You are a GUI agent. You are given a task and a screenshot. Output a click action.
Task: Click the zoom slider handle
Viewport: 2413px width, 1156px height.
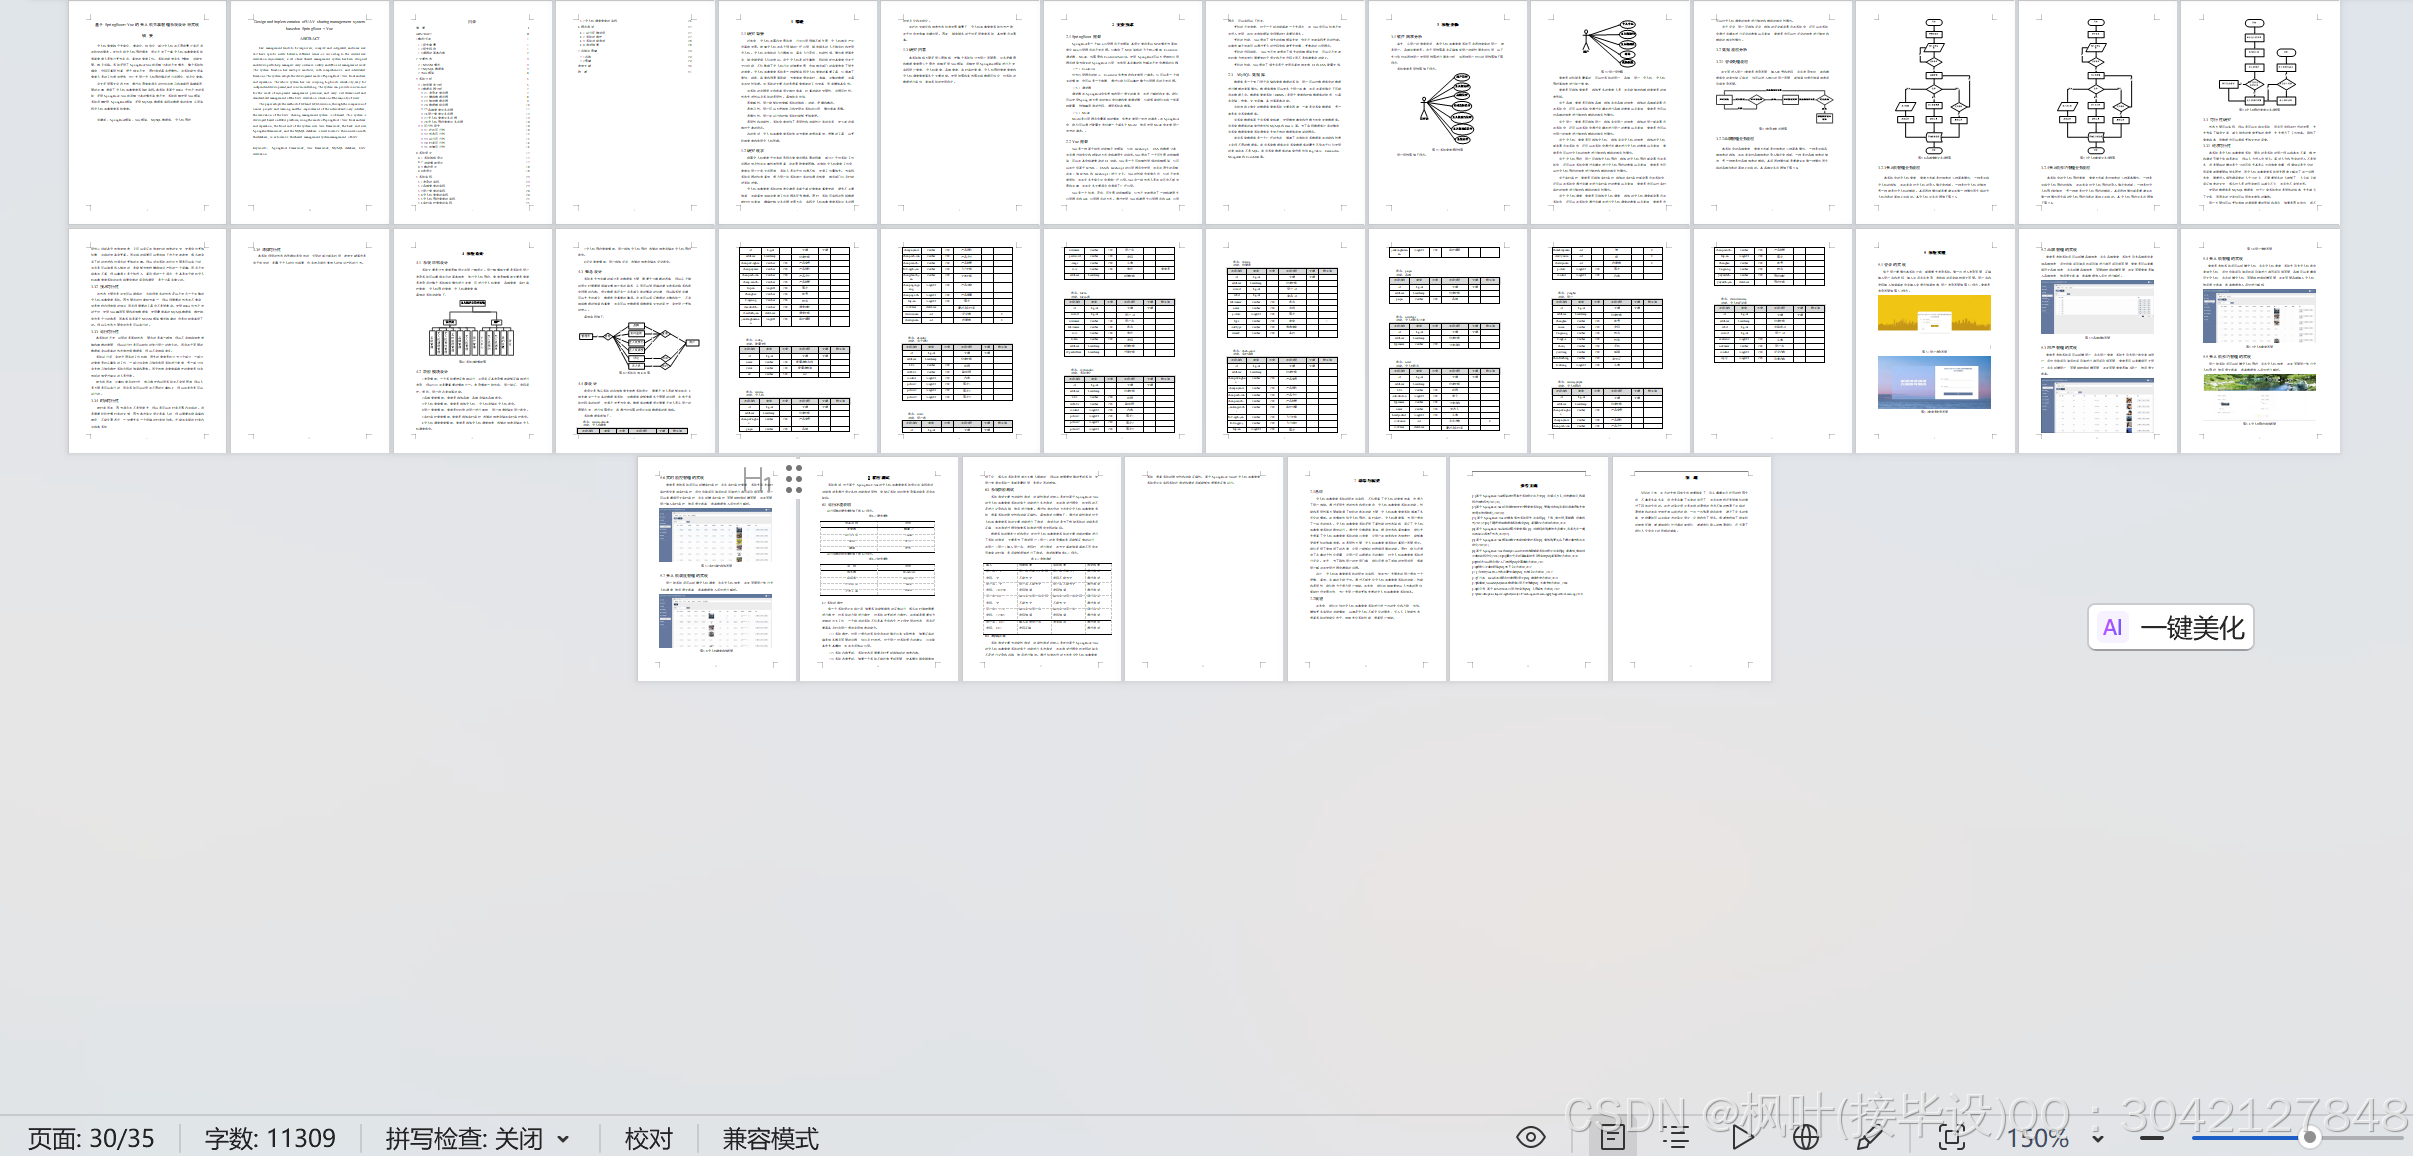(x=2309, y=1137)
